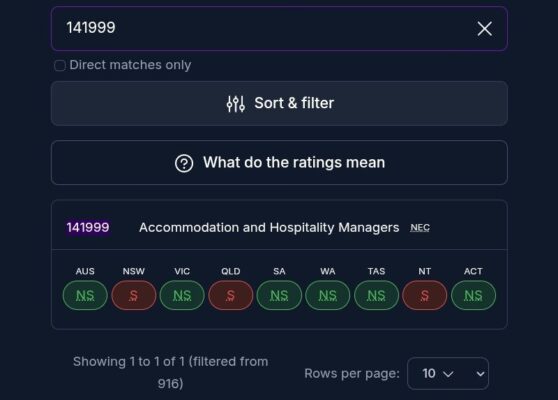This screenshot has width=558, height=400.
Task: Click the NT S rating badge
Action: click(425, 295)
